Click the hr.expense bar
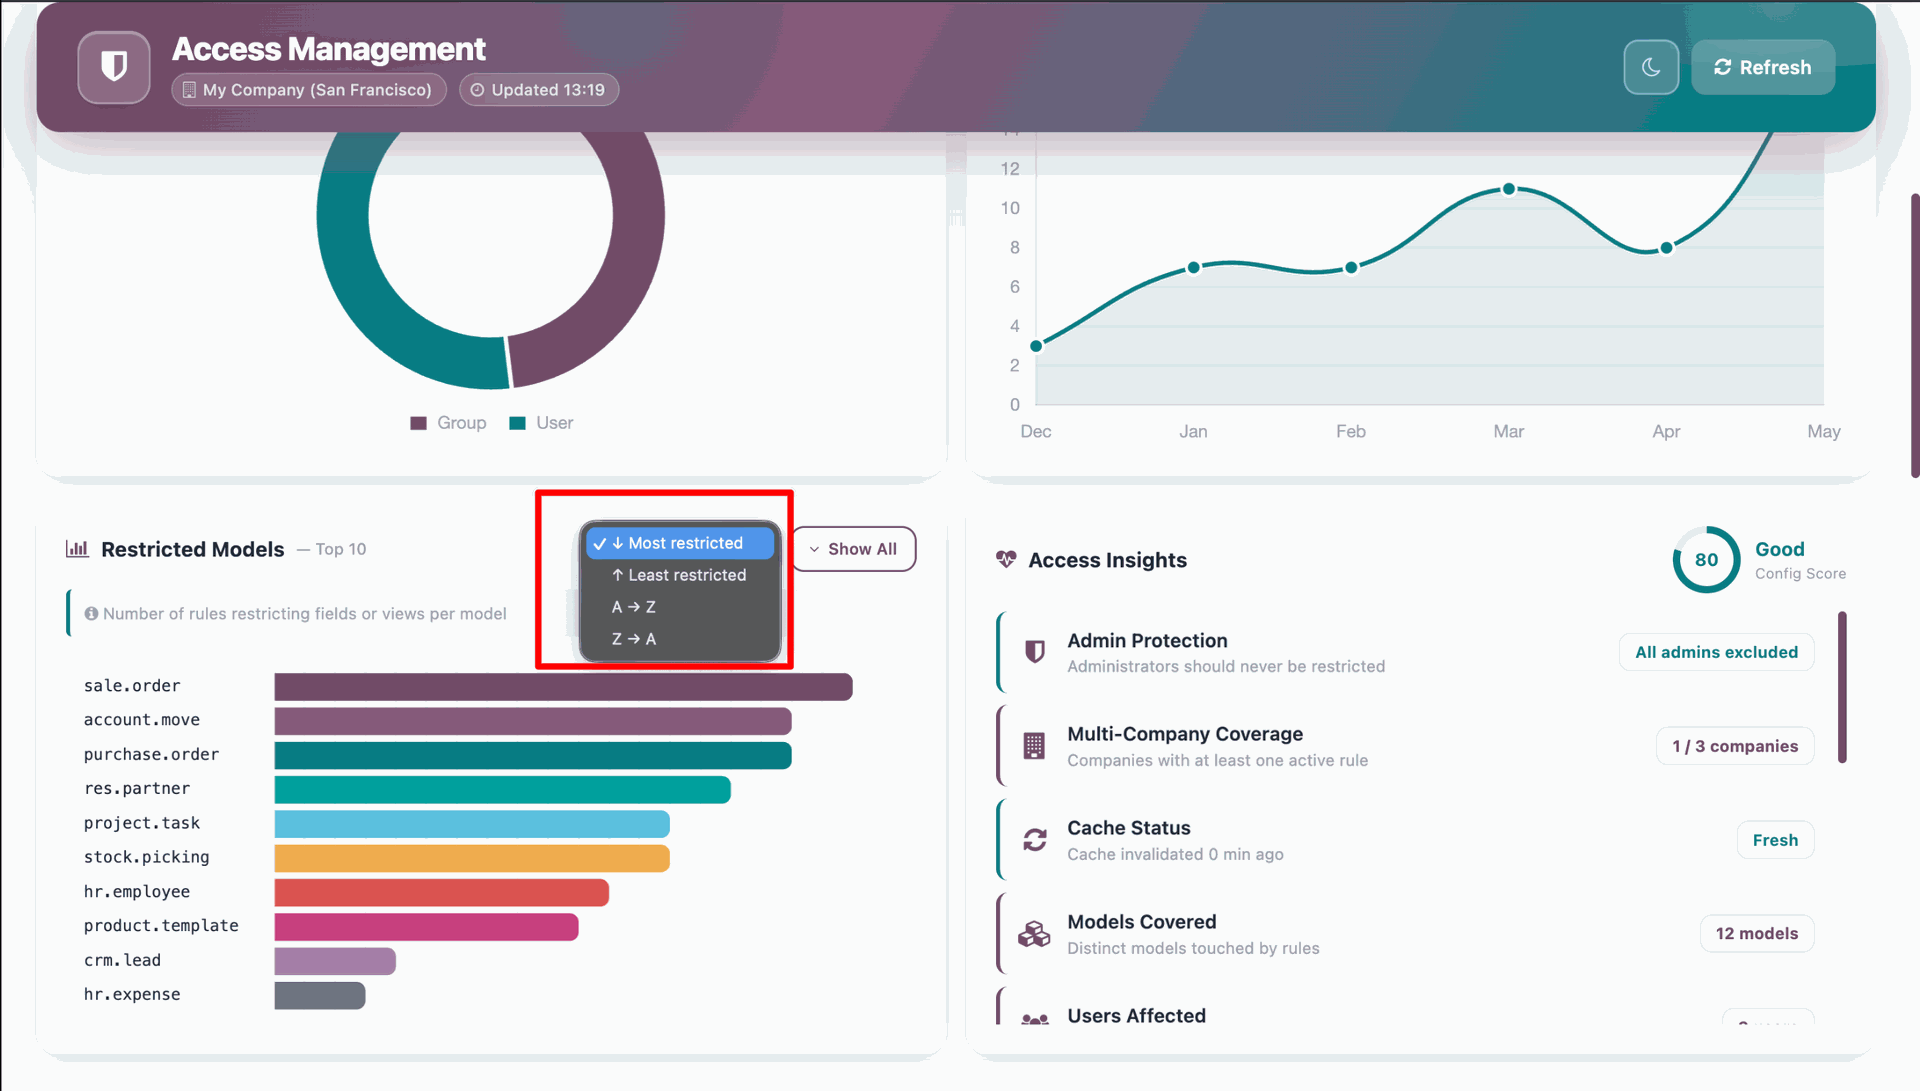Screen dimensions: 1920x1091 pyautogui.click(x=320, y=995)
